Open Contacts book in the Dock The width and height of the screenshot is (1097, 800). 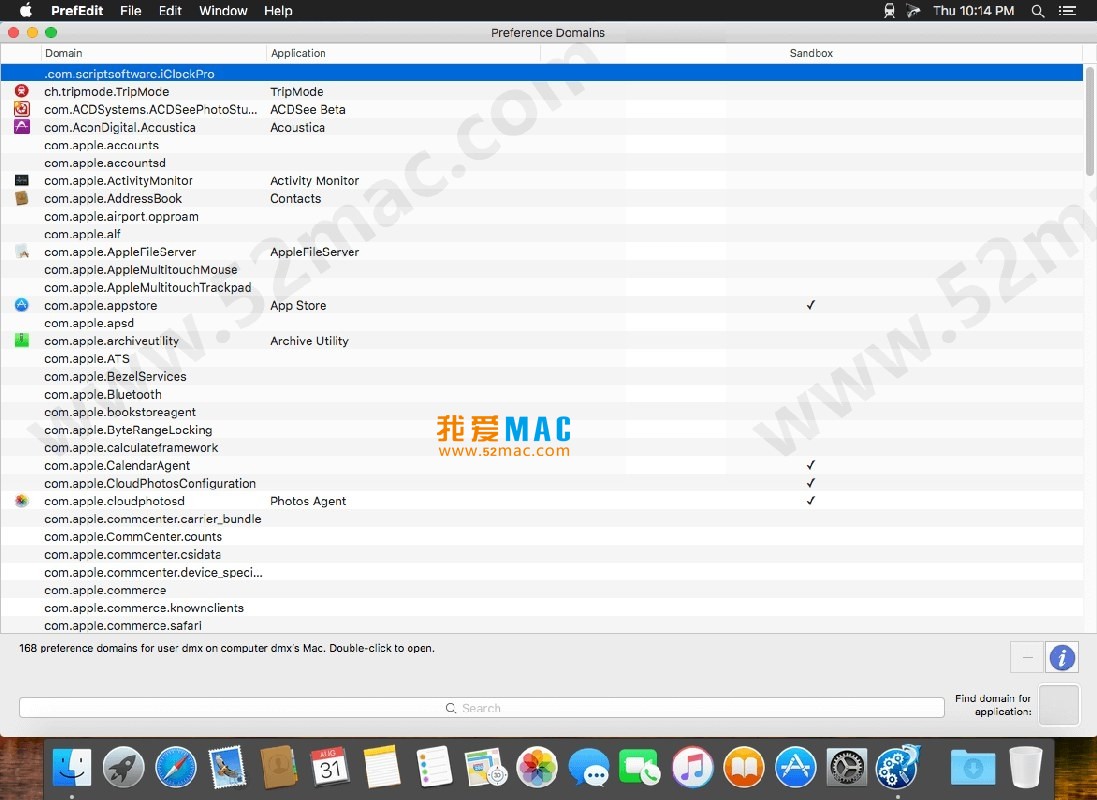[278, 768]
